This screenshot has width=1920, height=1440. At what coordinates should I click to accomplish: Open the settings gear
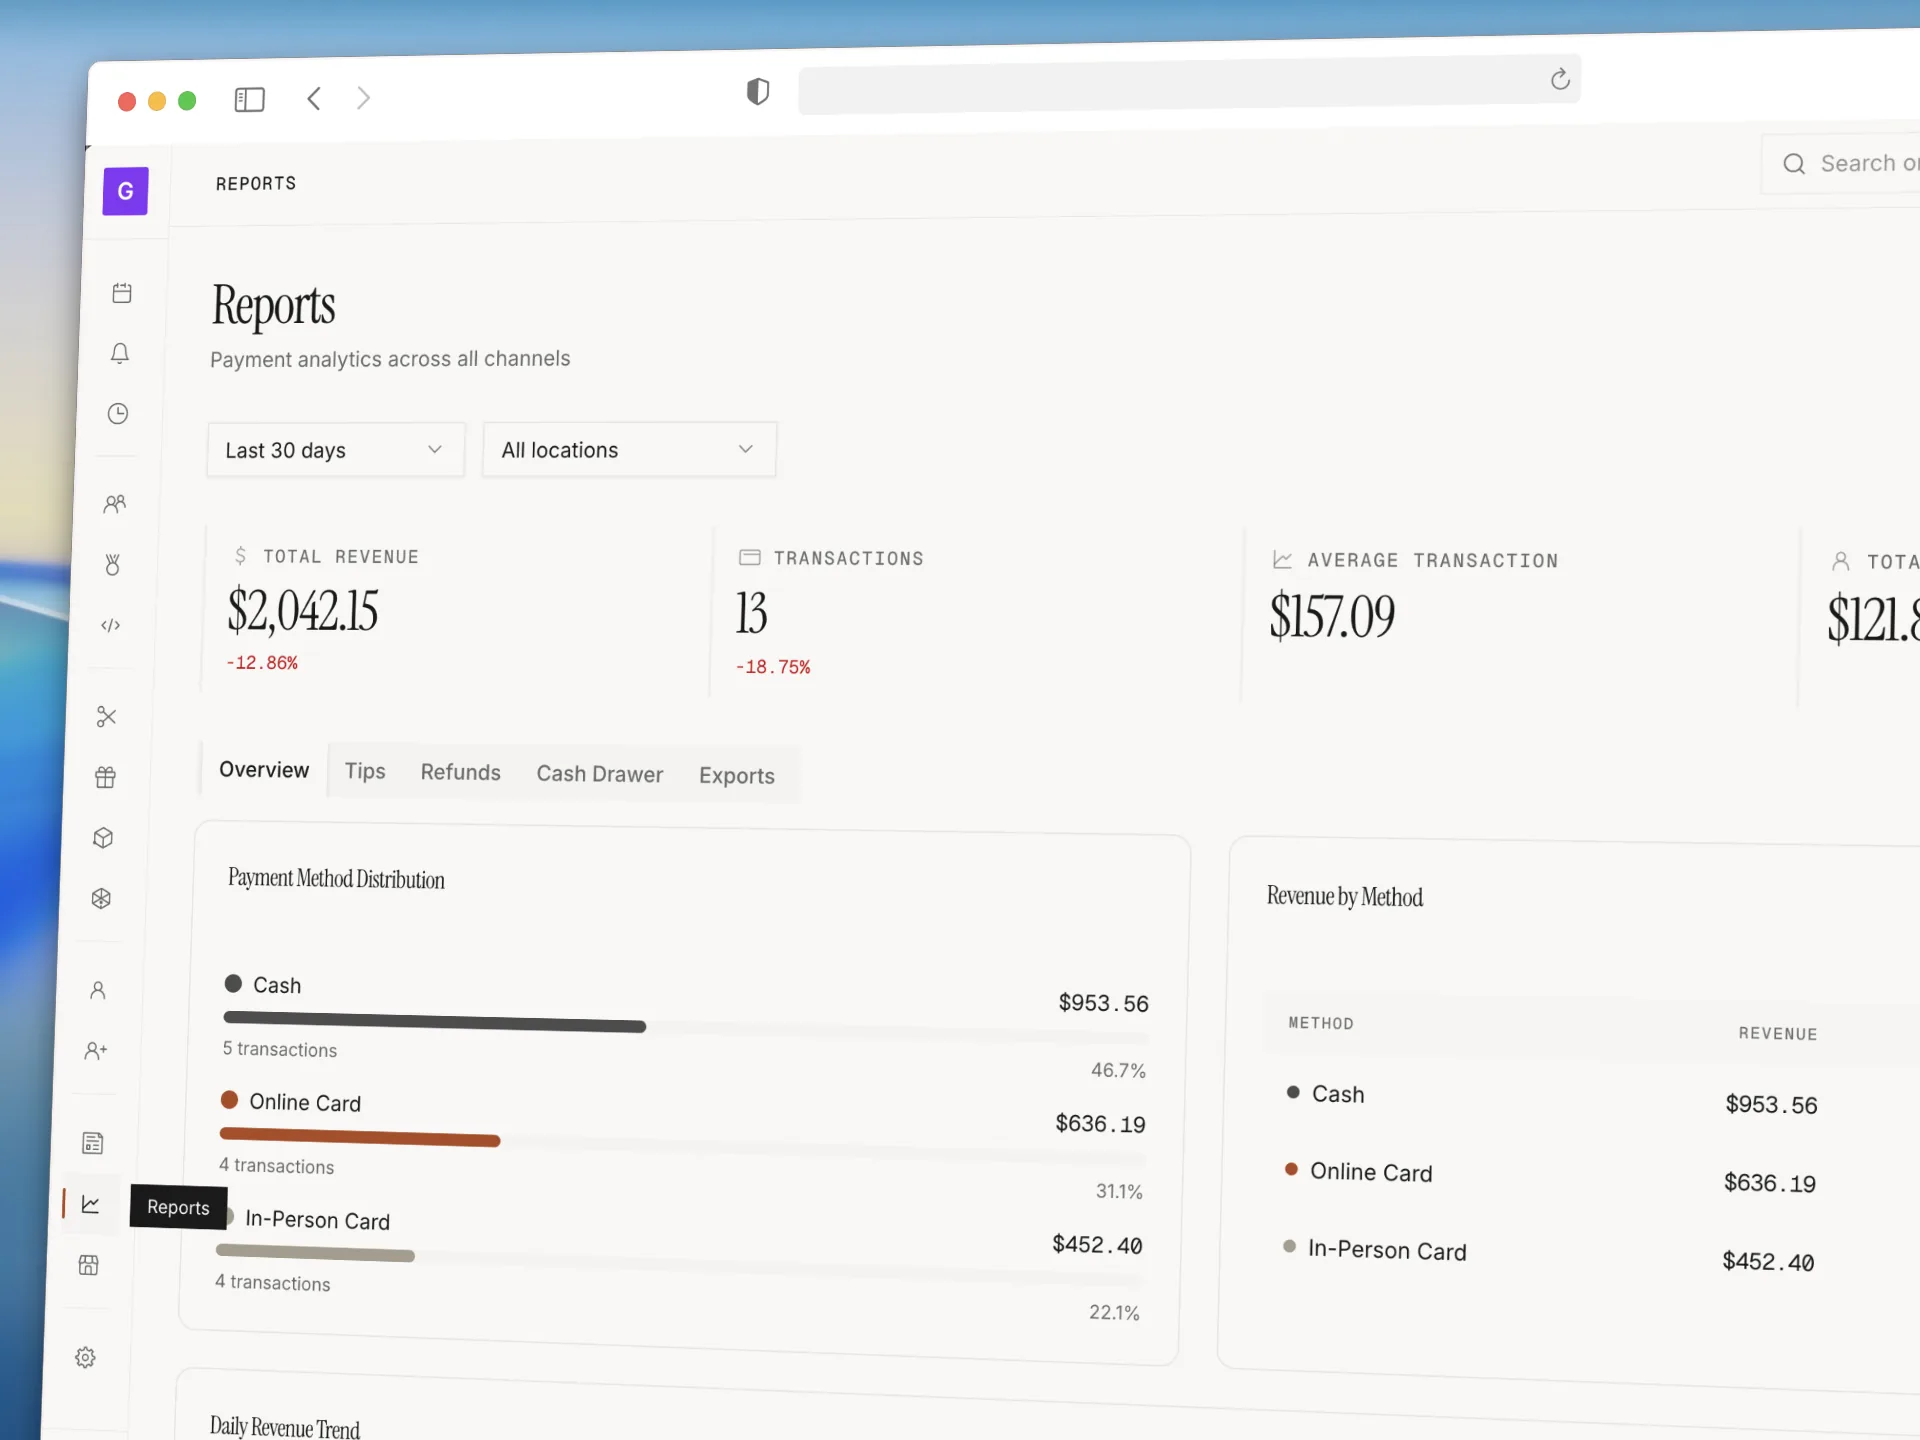click(84, 1357)
